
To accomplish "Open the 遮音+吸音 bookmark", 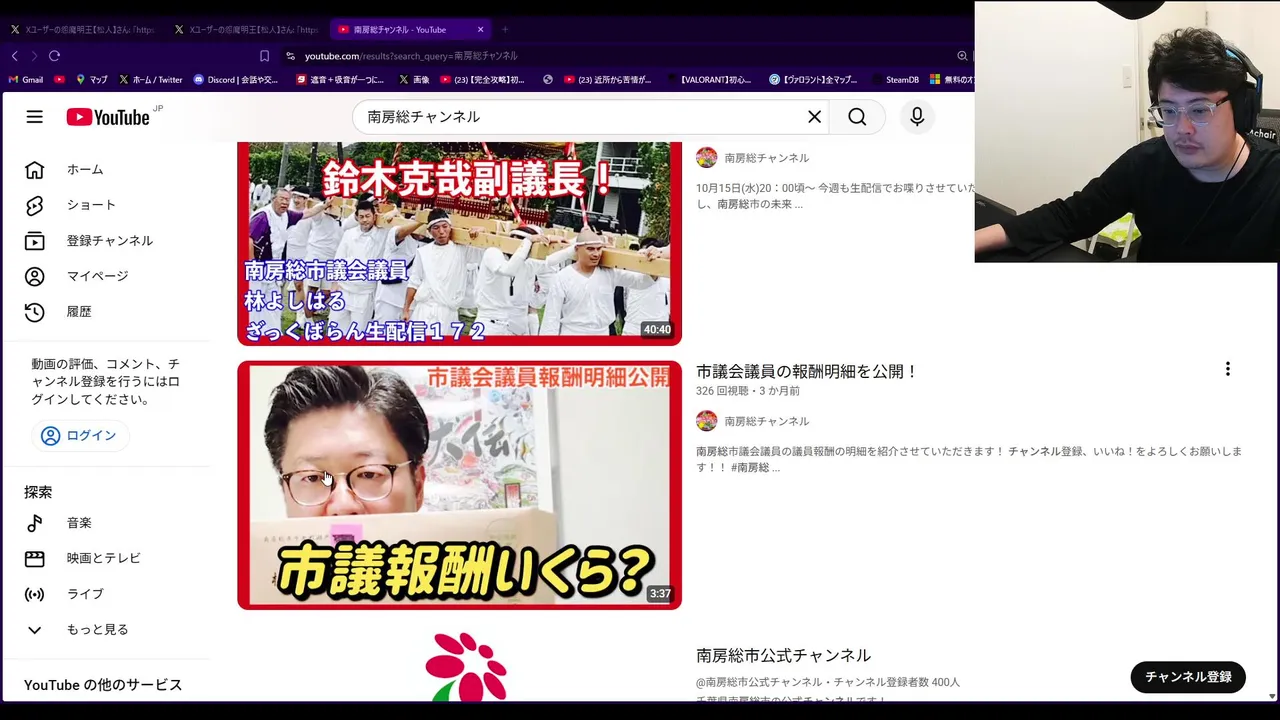I will (340, 80).
